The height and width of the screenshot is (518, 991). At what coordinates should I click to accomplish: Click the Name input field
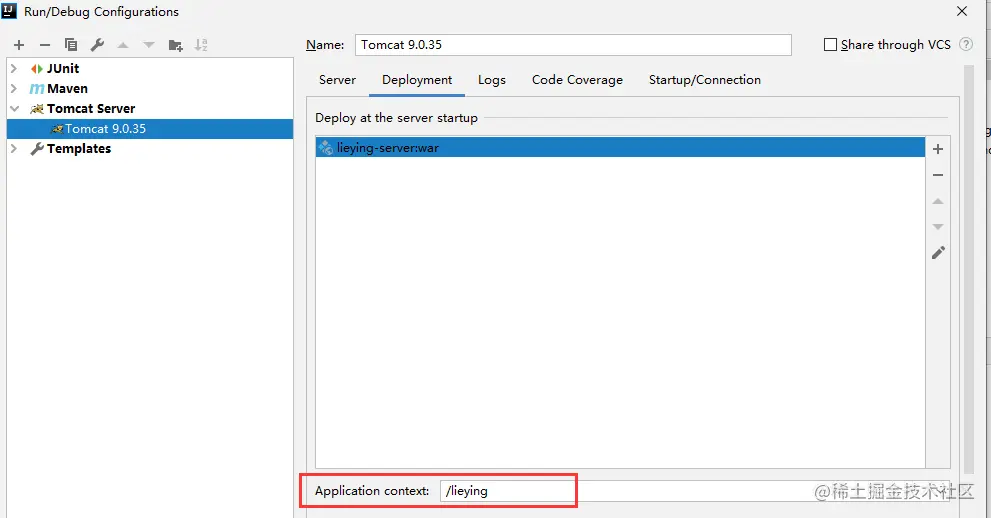coord(573,45)
